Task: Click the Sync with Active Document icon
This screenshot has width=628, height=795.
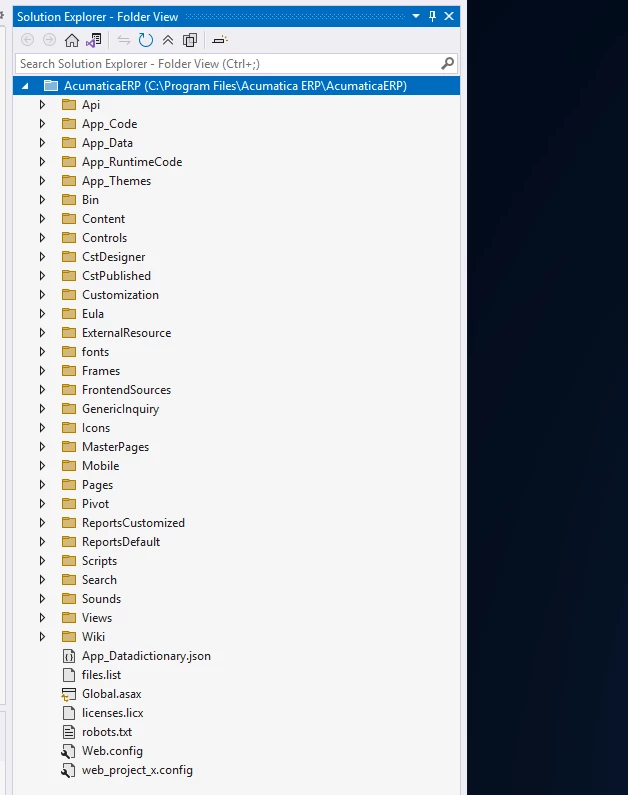Action: (x=123, y=40)
